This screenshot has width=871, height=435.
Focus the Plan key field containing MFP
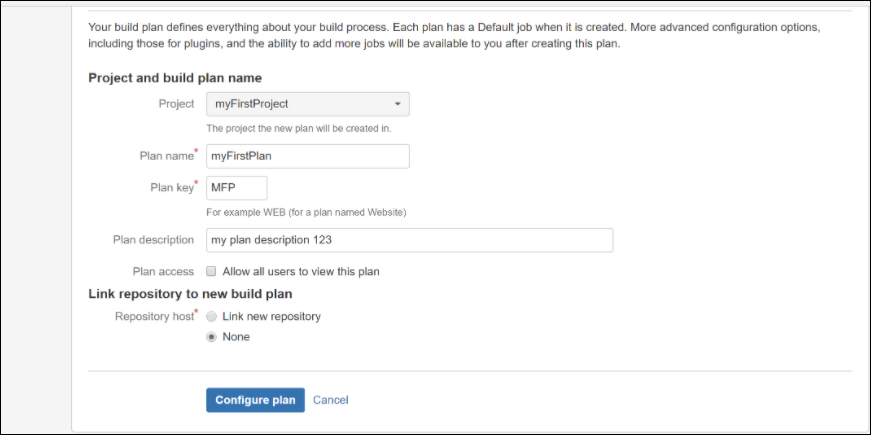[236, 188]
